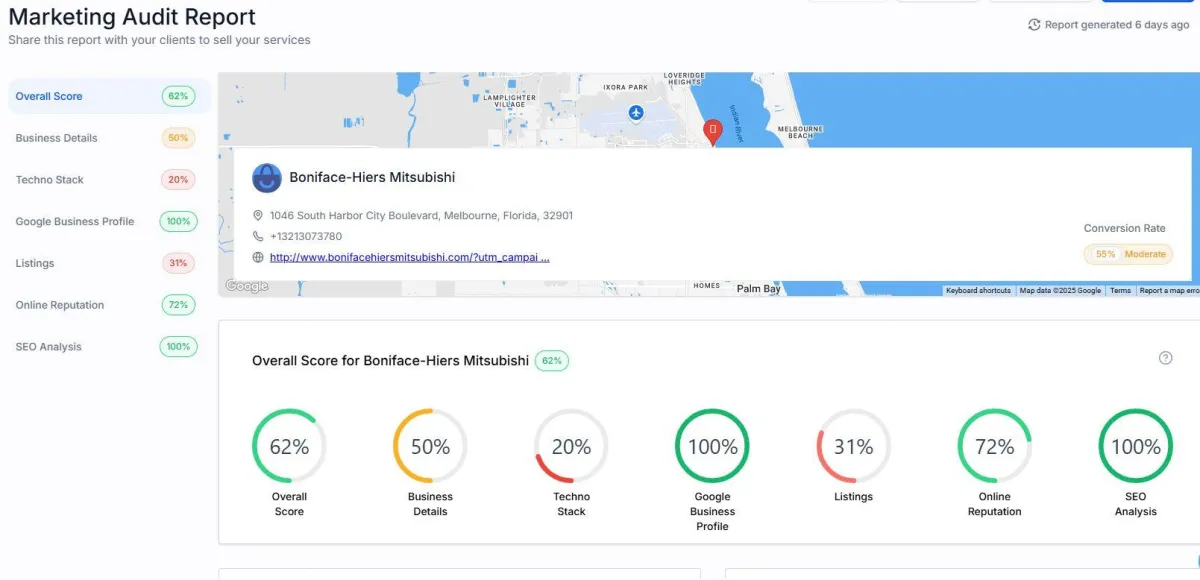The height and width of the screenshot is (580, 1200).
Task: Open the bonifacehiersmitsubishi.com website link
Action: tap(409, 257)
